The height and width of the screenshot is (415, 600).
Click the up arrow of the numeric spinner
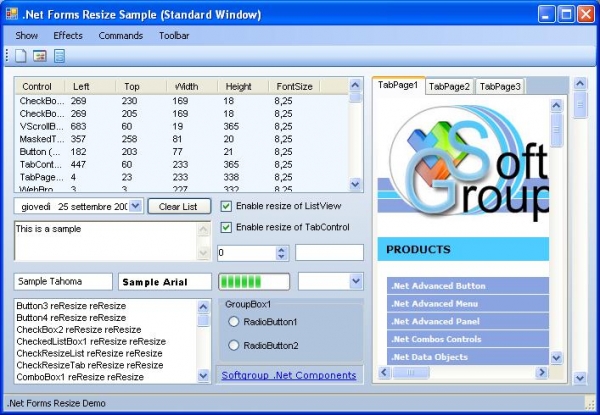(283, 249)
